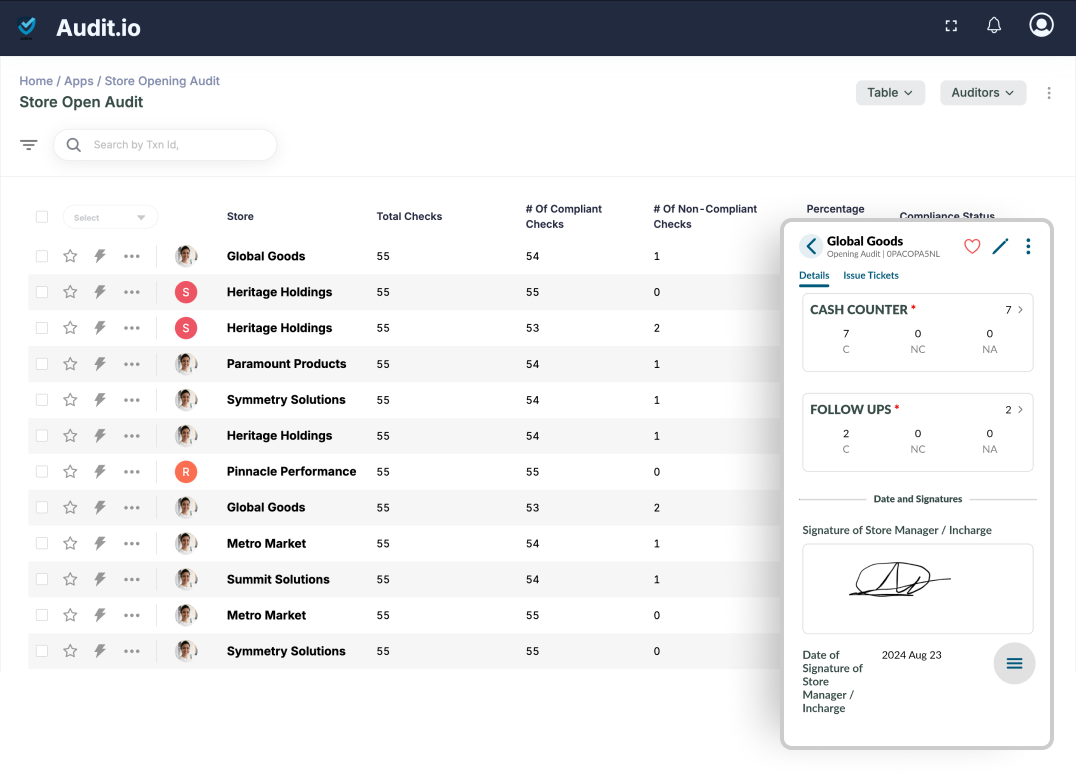Open notifications via the bell icon
Viewport: 1076px width, 780px height.
[x=993, y=25]
